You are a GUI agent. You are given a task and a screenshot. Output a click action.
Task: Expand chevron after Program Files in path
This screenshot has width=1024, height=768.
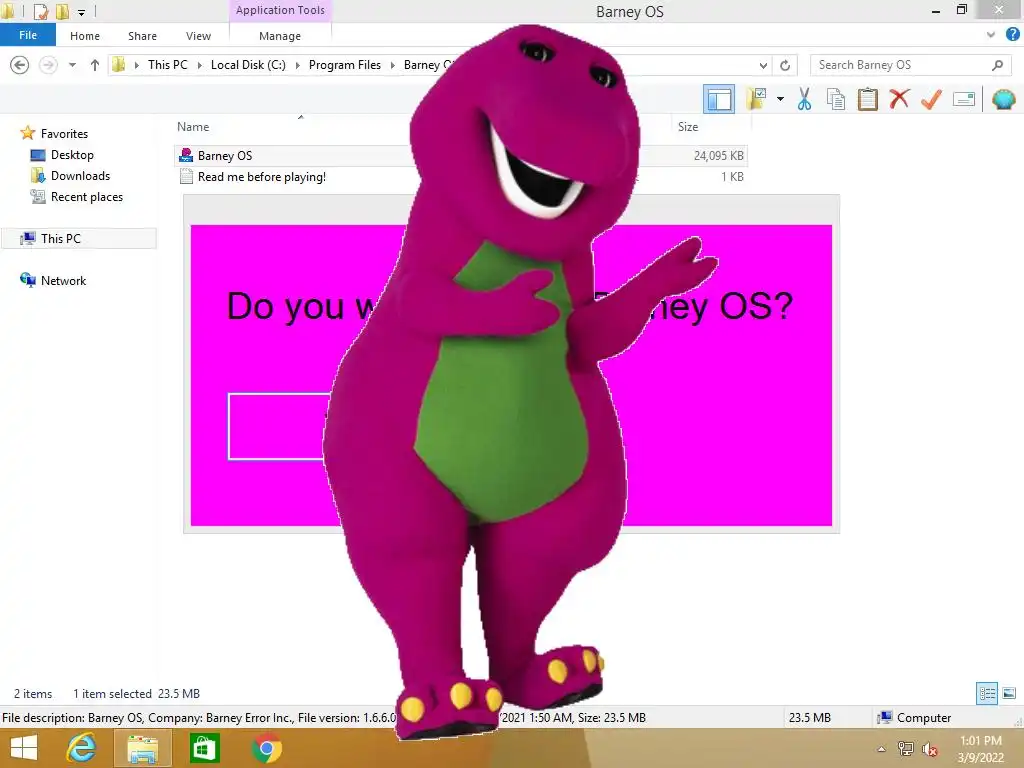click(392, 65)
